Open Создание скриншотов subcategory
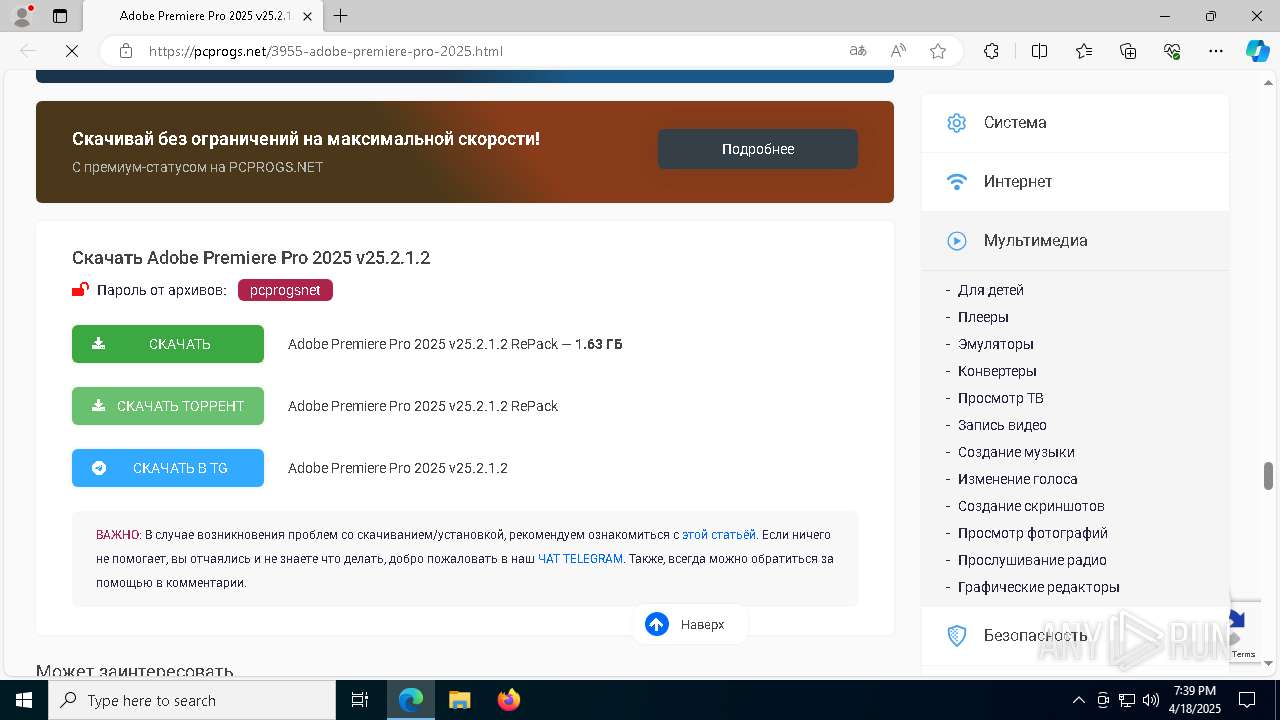The width and height of the screenshot is (1280, 720). click(x=1031, y=506)
